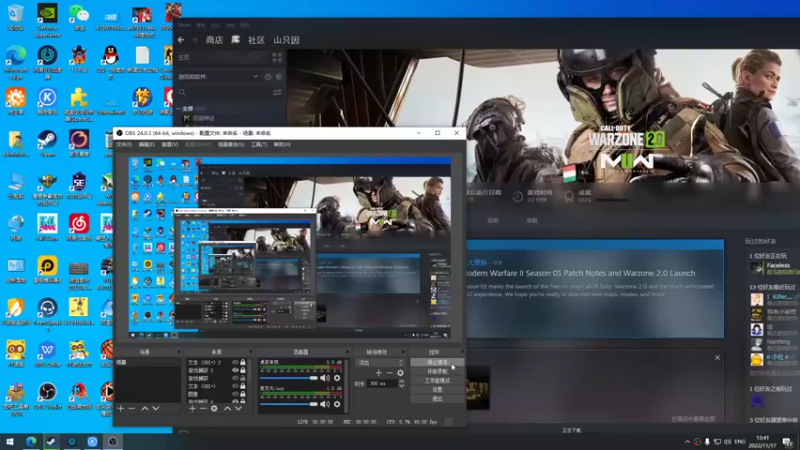Open WeChat desktop icon
Viewport: 800px width, 450px height.
79,17
